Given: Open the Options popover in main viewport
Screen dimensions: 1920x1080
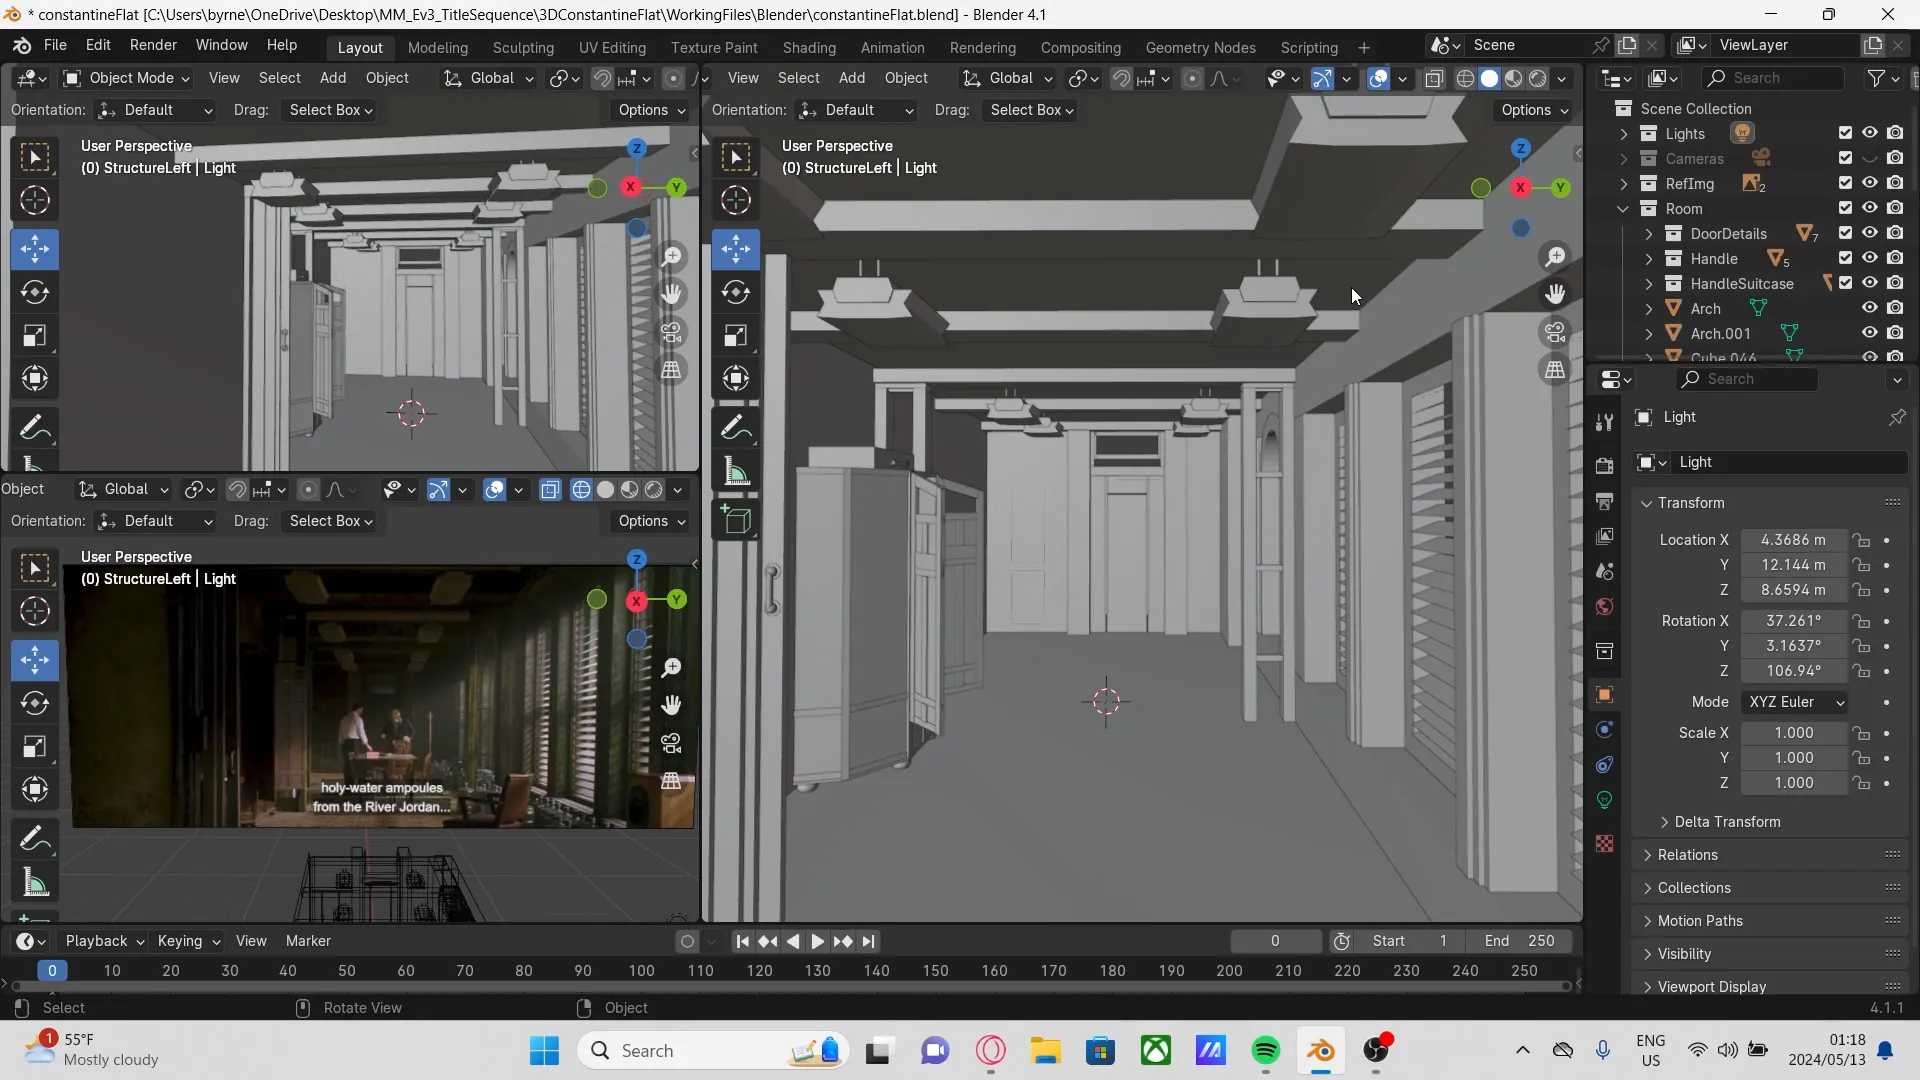Looking at the screenshot, I should [1534, 110].
